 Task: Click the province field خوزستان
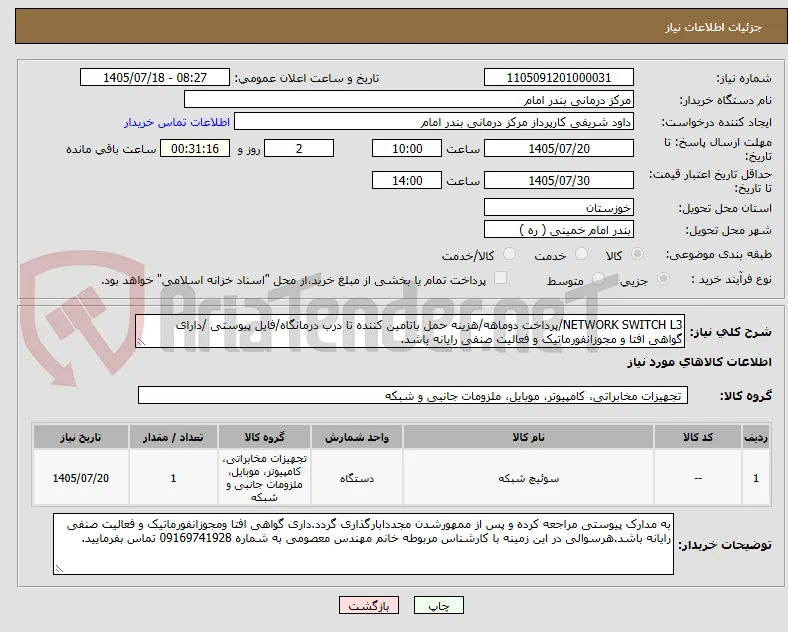tap(558, 207)
